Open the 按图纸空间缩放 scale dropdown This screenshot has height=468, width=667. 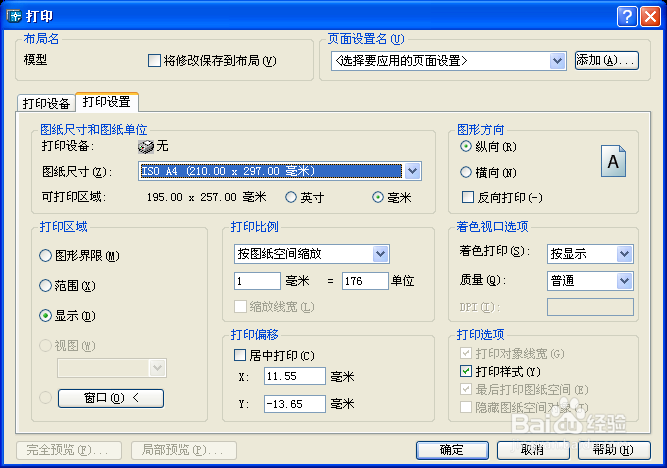pyautogui.click(x=380, y=254)
